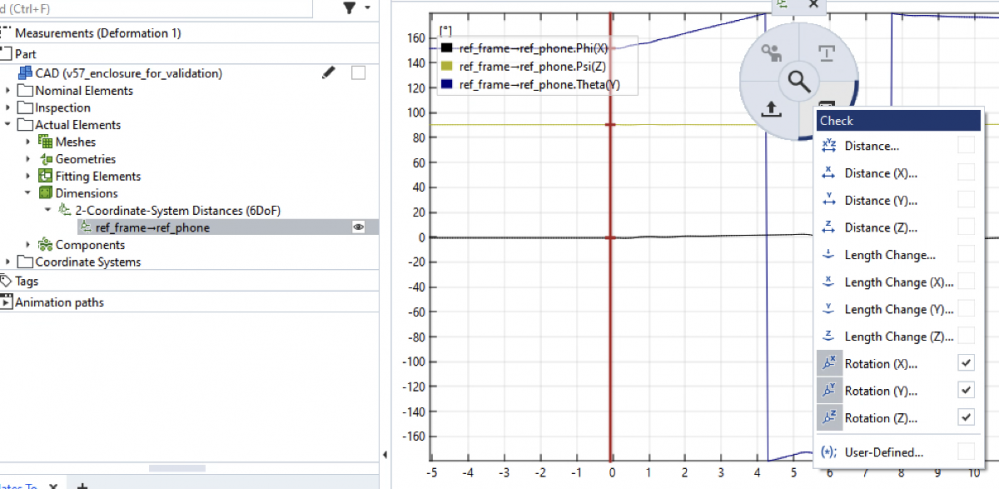Click the export upload icon in radial menu
Screen dimensions: 999x489
tap(770, 109)
